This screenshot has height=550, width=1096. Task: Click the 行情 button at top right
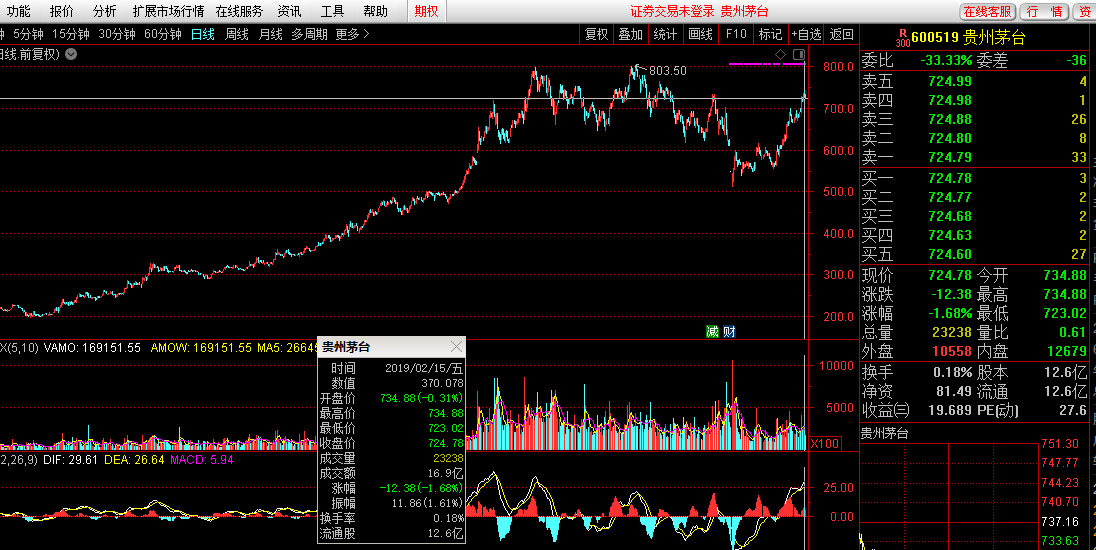point(1044,11)
